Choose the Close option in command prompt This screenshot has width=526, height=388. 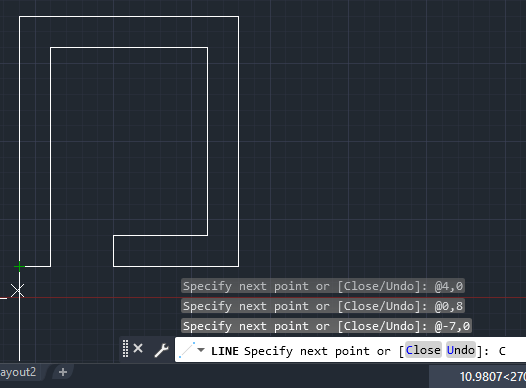click(x=423, y=350)
